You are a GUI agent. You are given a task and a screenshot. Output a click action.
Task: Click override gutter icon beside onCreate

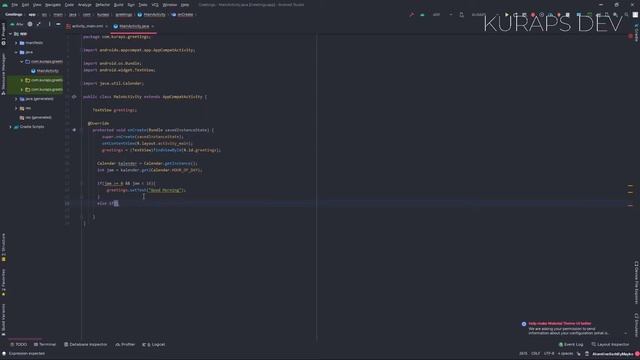pyautogui.click(x=74, y=130)
